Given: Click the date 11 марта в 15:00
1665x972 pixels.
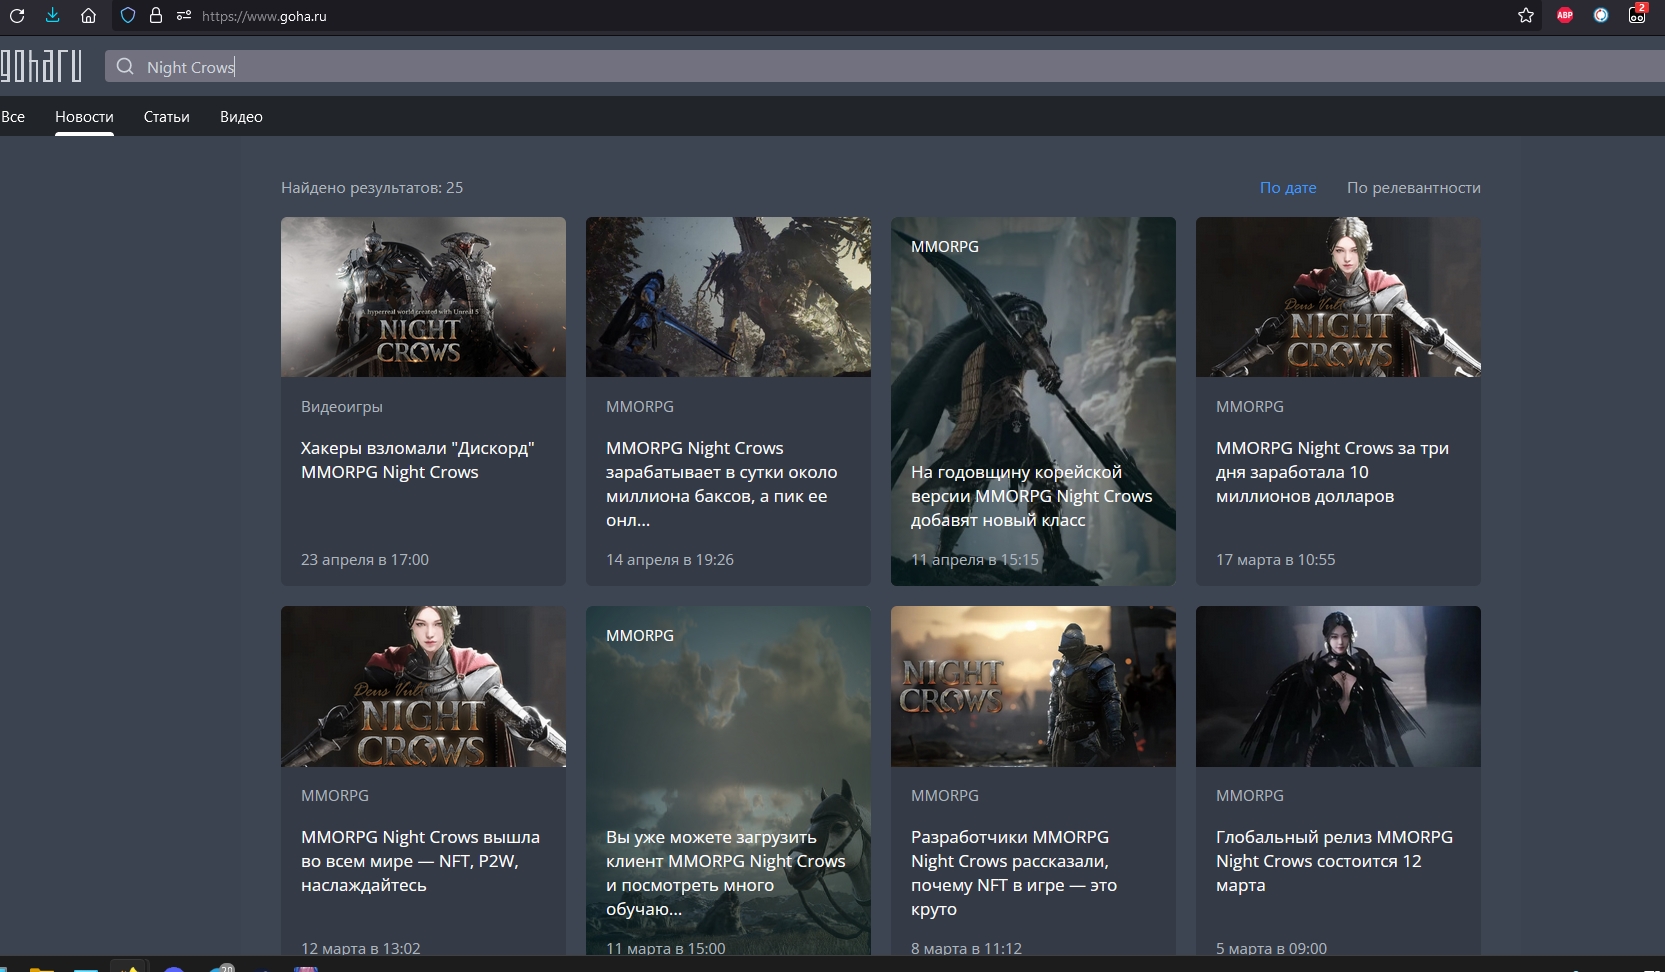Looking at the screenshot, I should 666,948.
